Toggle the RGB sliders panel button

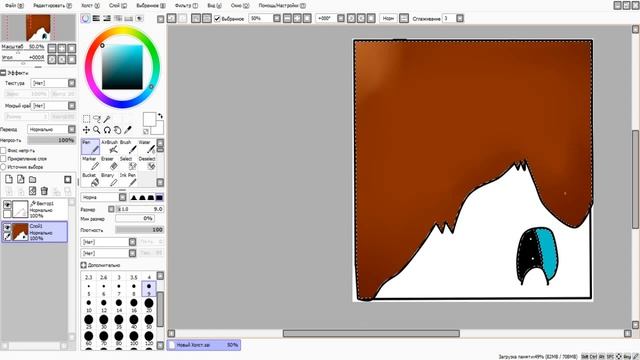click(x=96, y=18)
